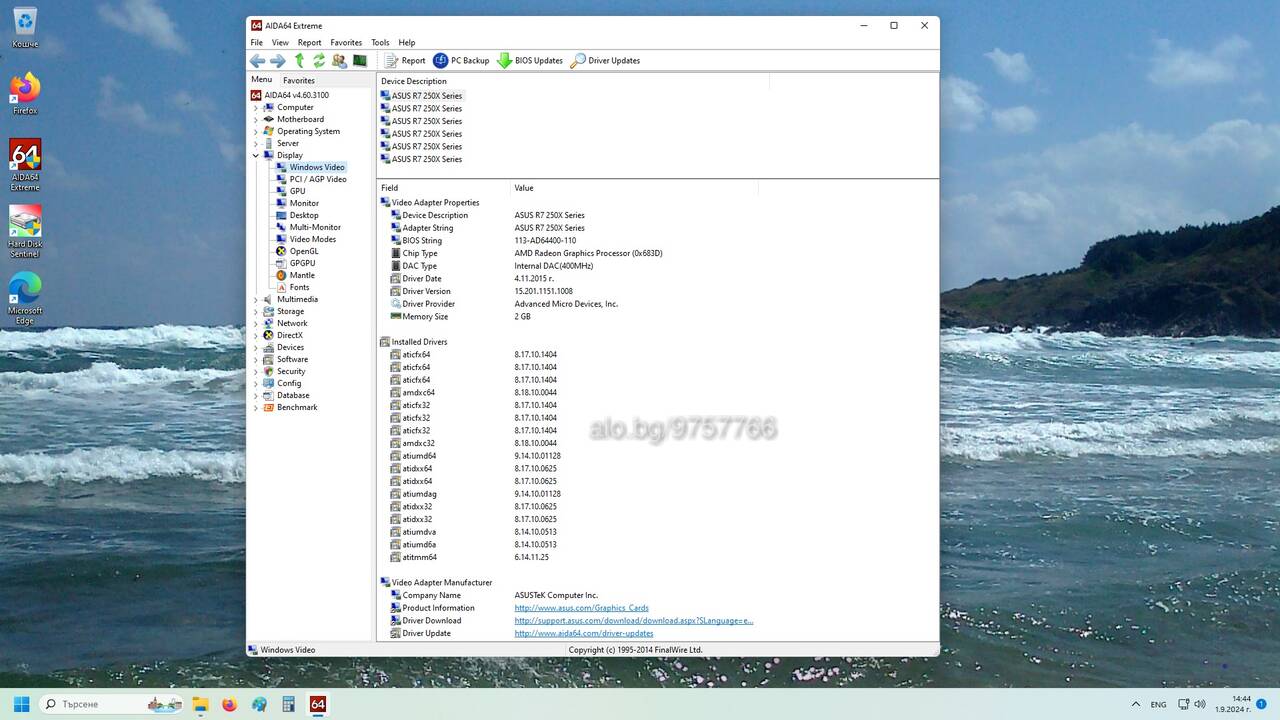Open the support.asus.com driver download link

click(x=634, y=621)
